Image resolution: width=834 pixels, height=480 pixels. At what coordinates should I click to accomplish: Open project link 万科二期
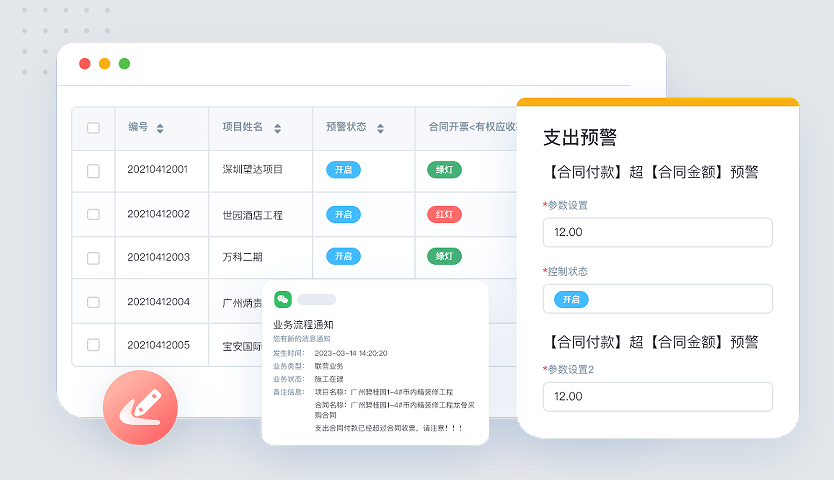[x=242, y=257]
